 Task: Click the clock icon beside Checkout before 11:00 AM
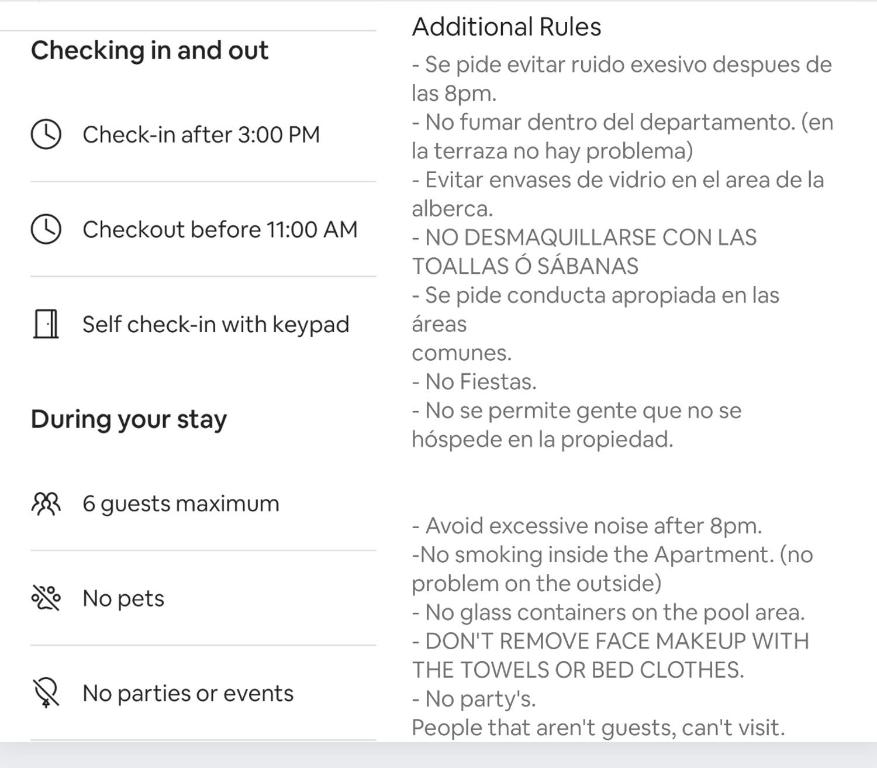[46, 229]
